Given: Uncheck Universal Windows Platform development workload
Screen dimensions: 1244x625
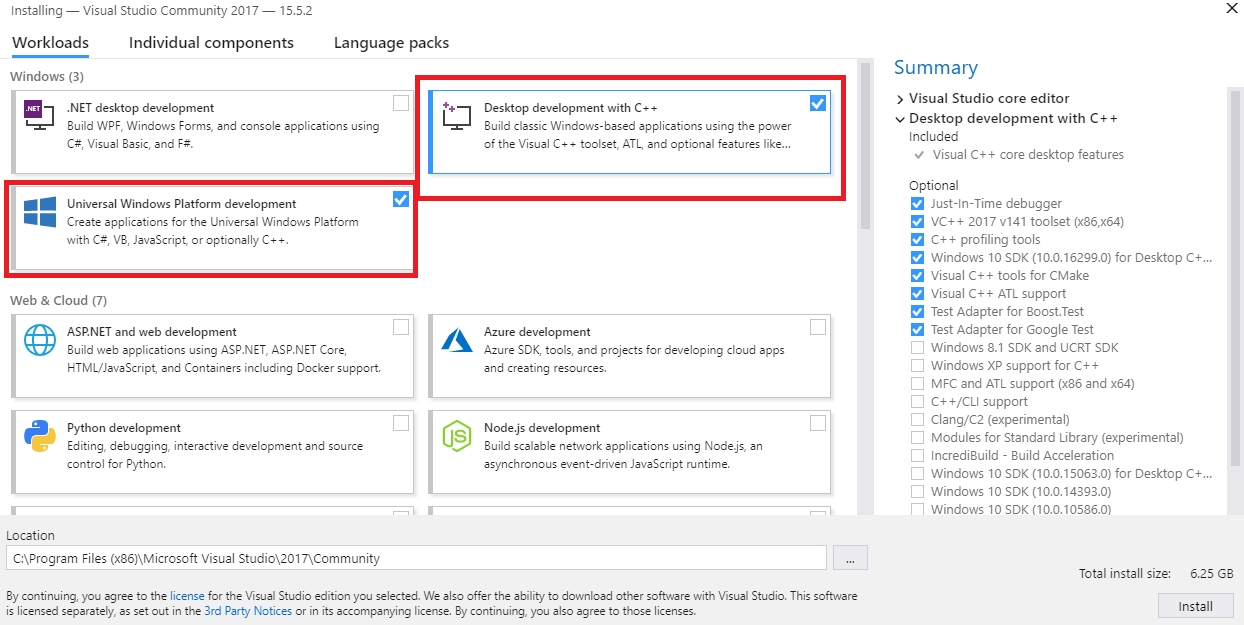Looking at the screenshot, I should pyautogui.click(x=401, y=199).
